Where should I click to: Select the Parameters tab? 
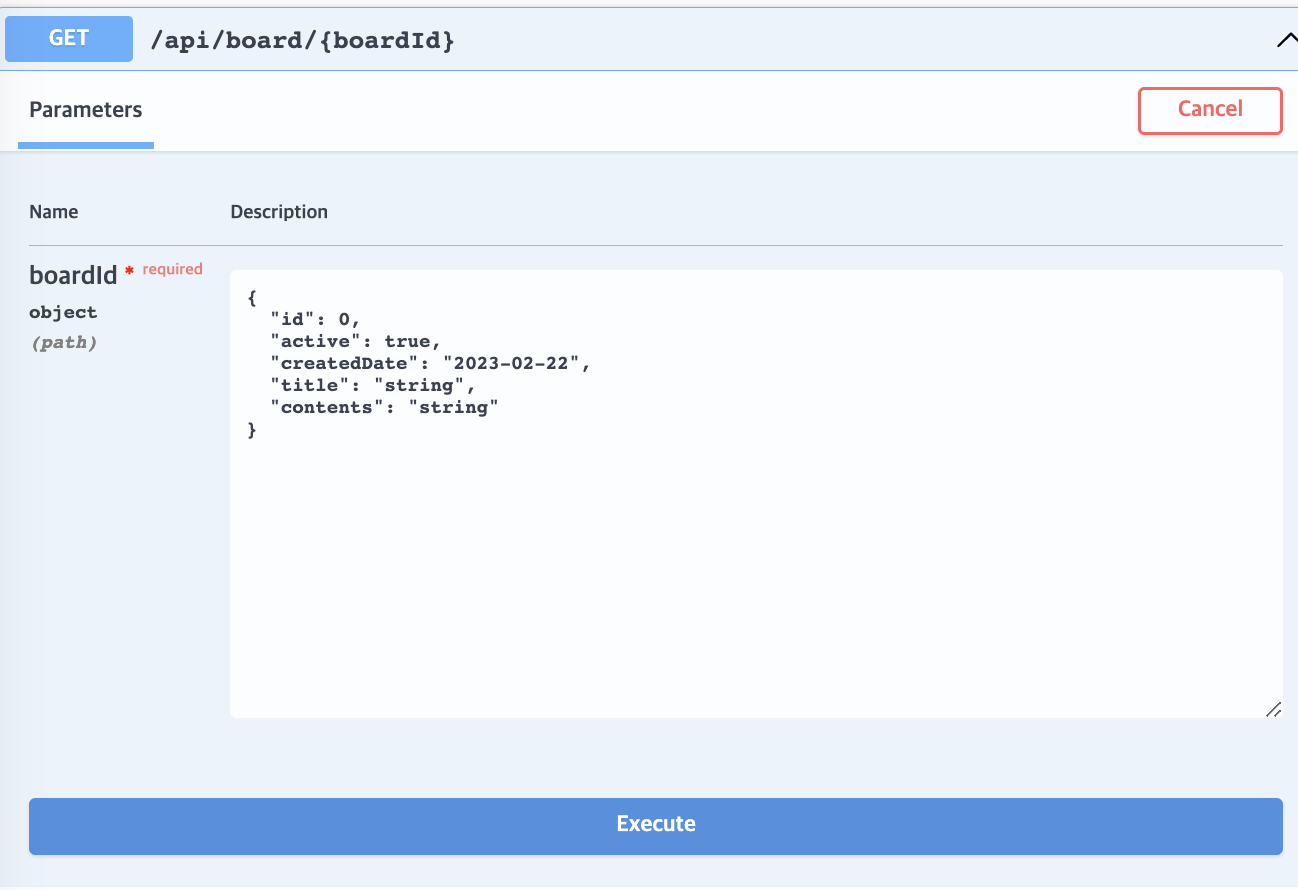[86, 110]
